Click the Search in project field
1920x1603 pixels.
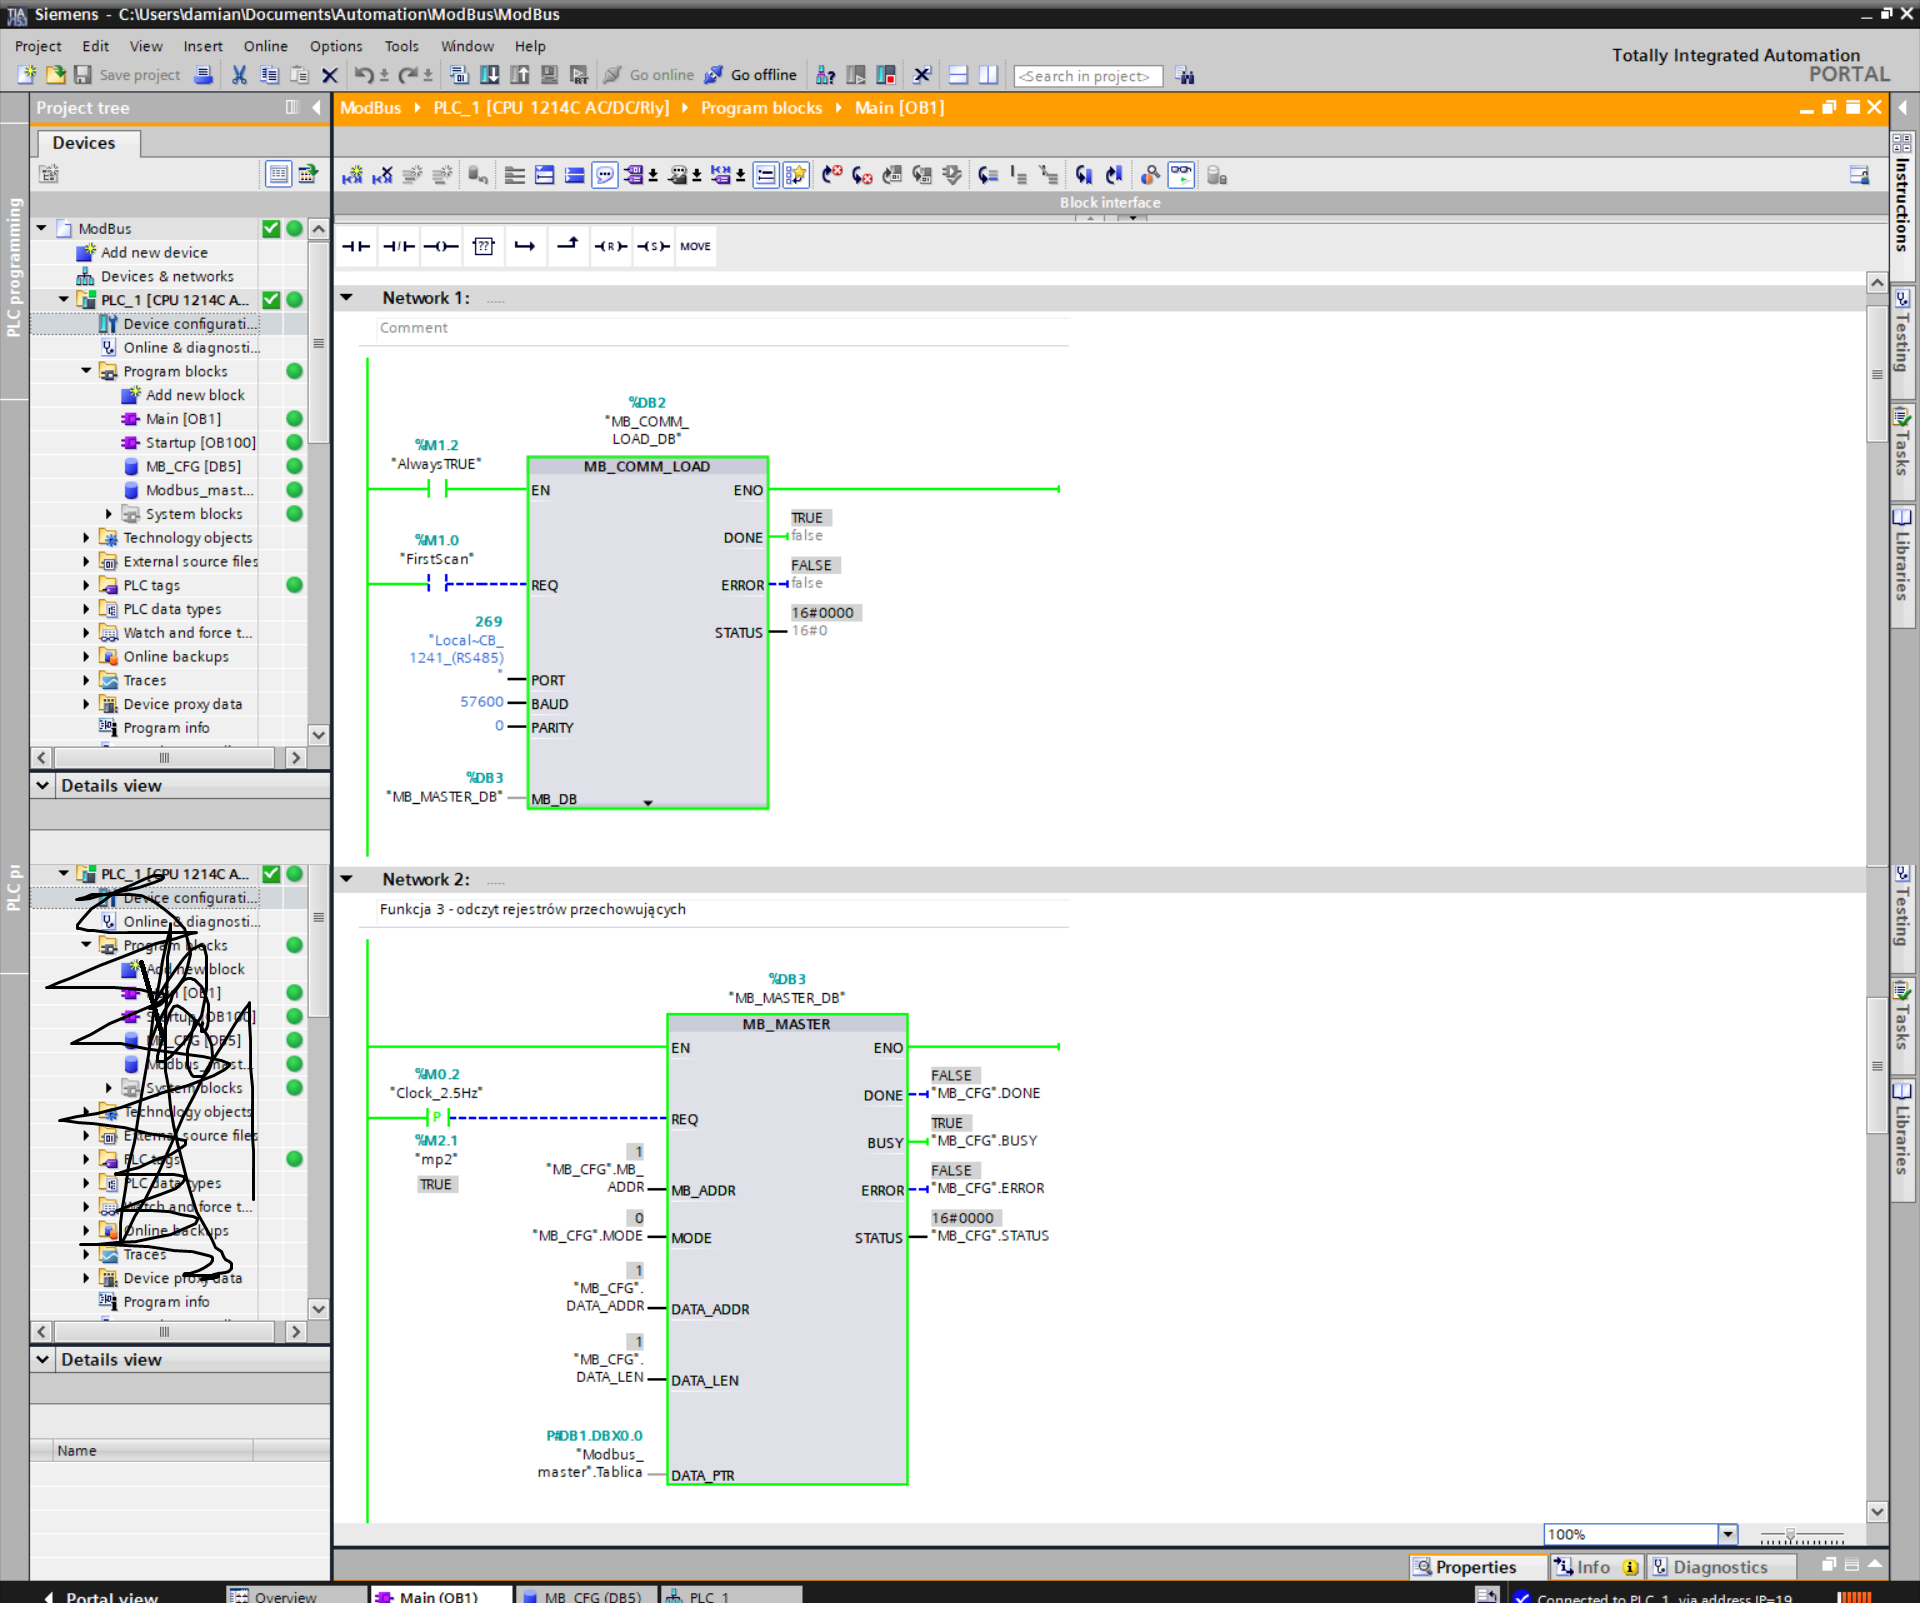[x=1087, y=75]
